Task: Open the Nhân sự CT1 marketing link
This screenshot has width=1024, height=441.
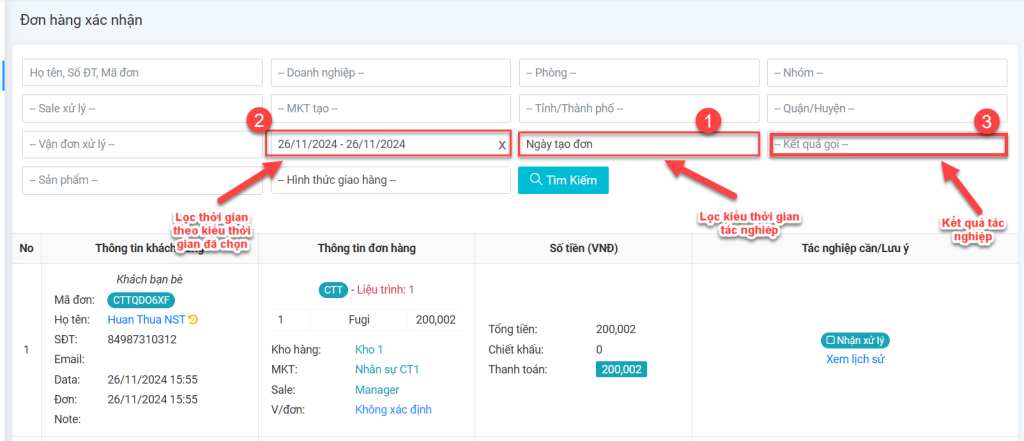Action: (387, 370)
